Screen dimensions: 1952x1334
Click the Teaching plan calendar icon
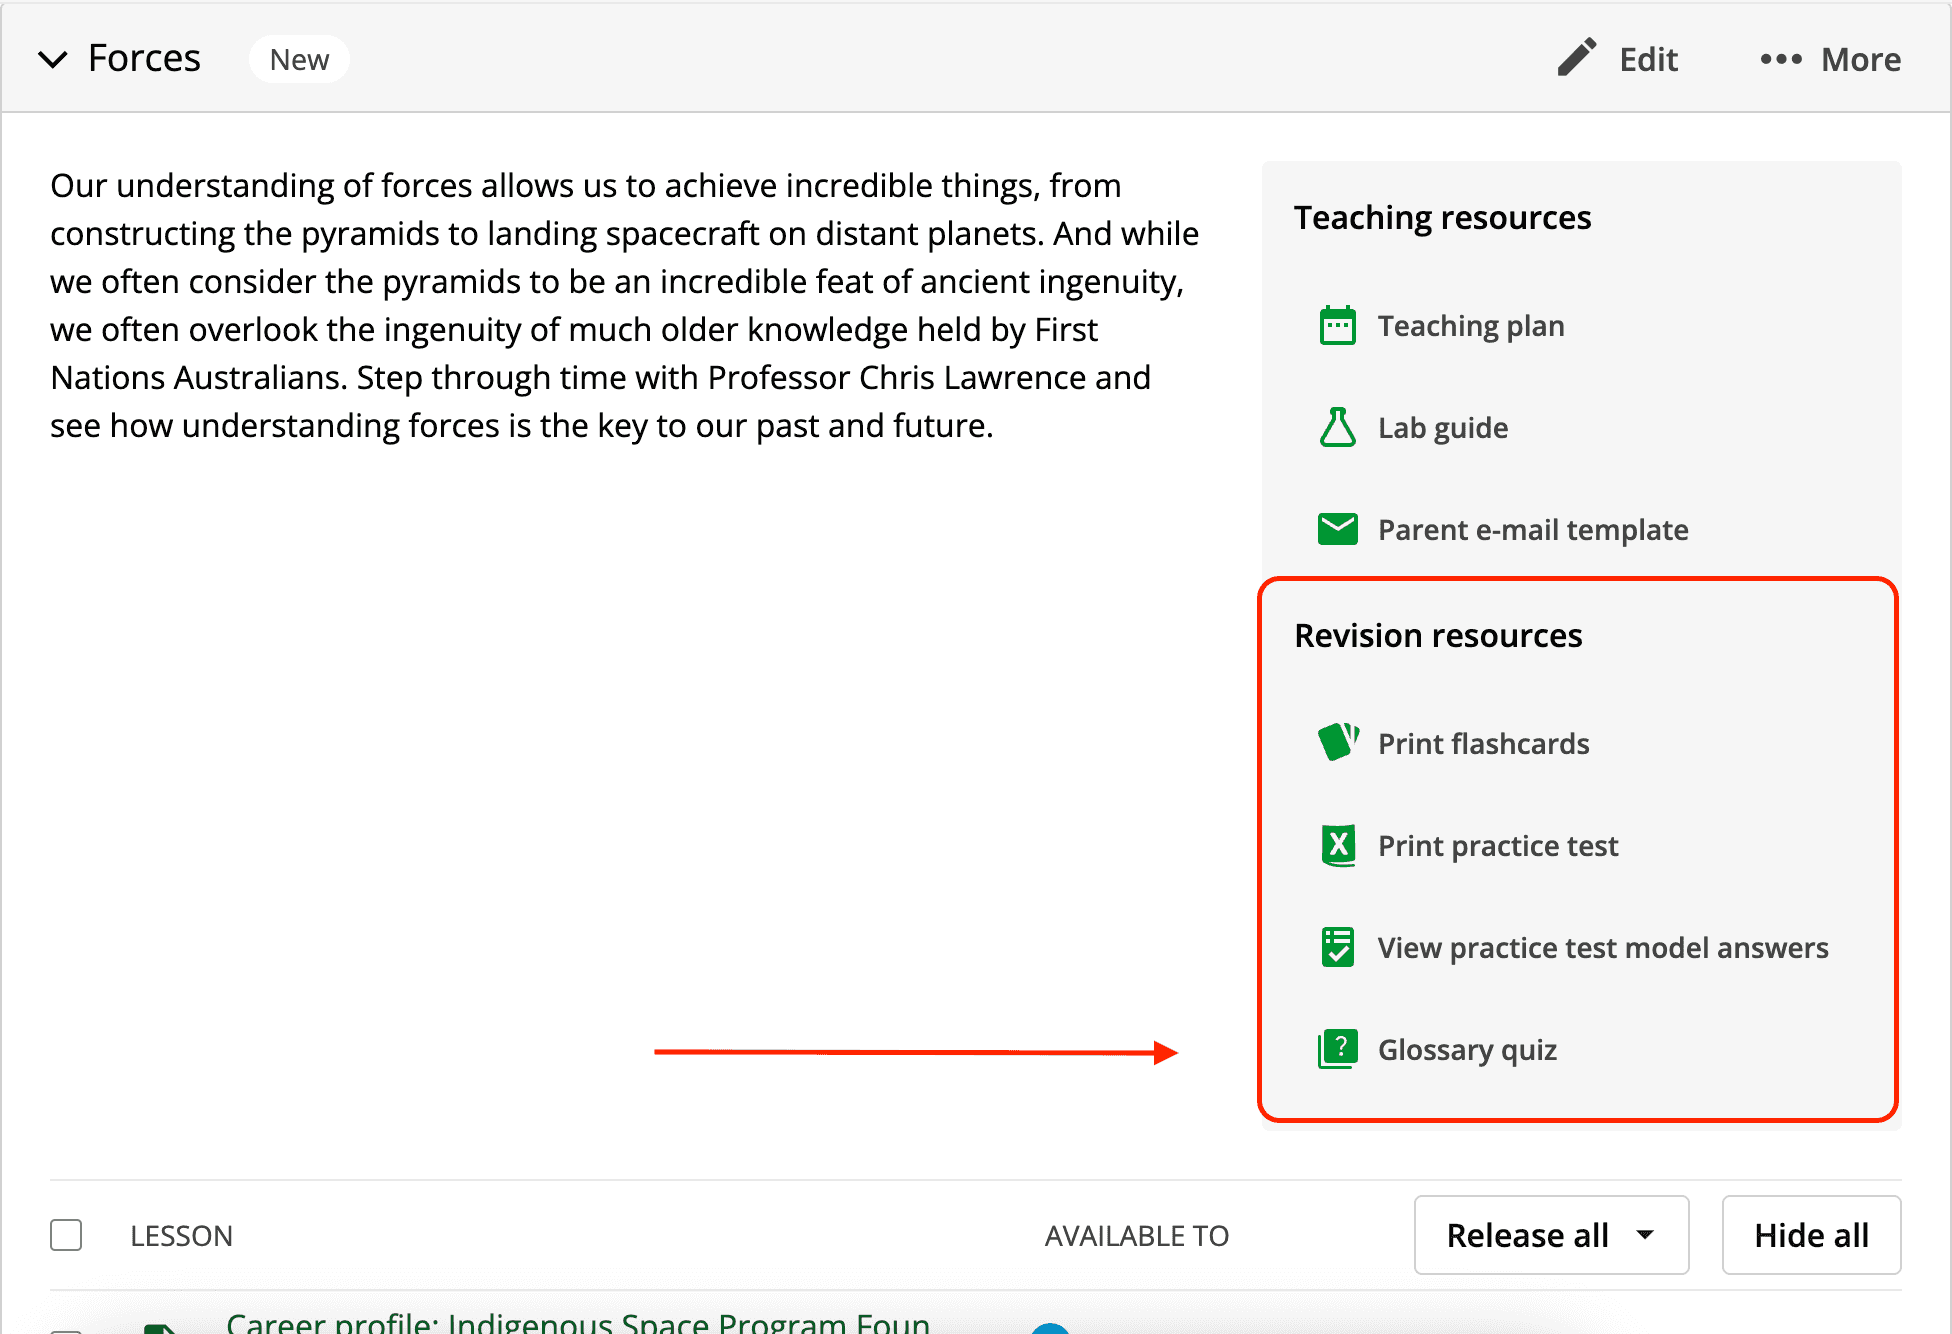[1337, 326]
